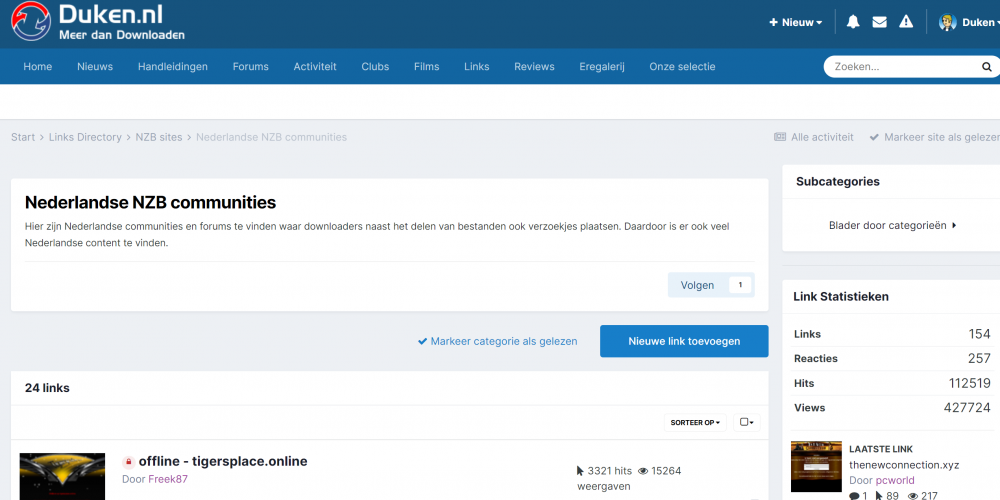Image resolution: width=1000 pixels, height=500 pixels.
Task: Go to the Forums menu item
Action: pos(250,67)
